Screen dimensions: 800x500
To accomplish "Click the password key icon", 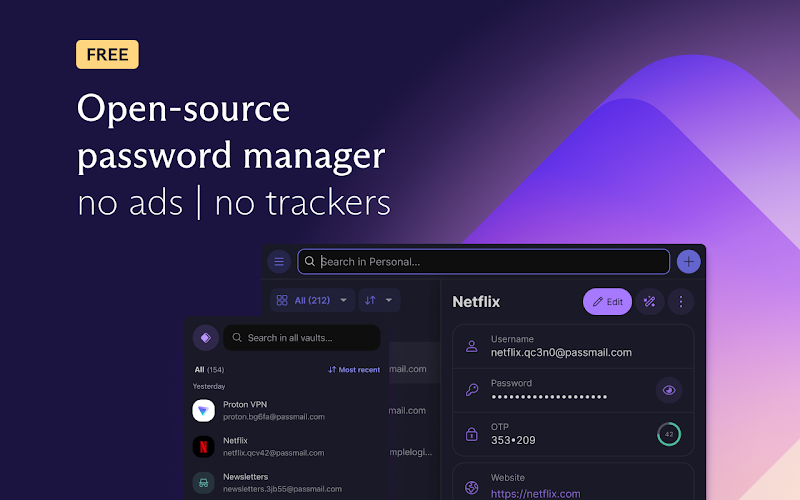I will coord(471,390).
